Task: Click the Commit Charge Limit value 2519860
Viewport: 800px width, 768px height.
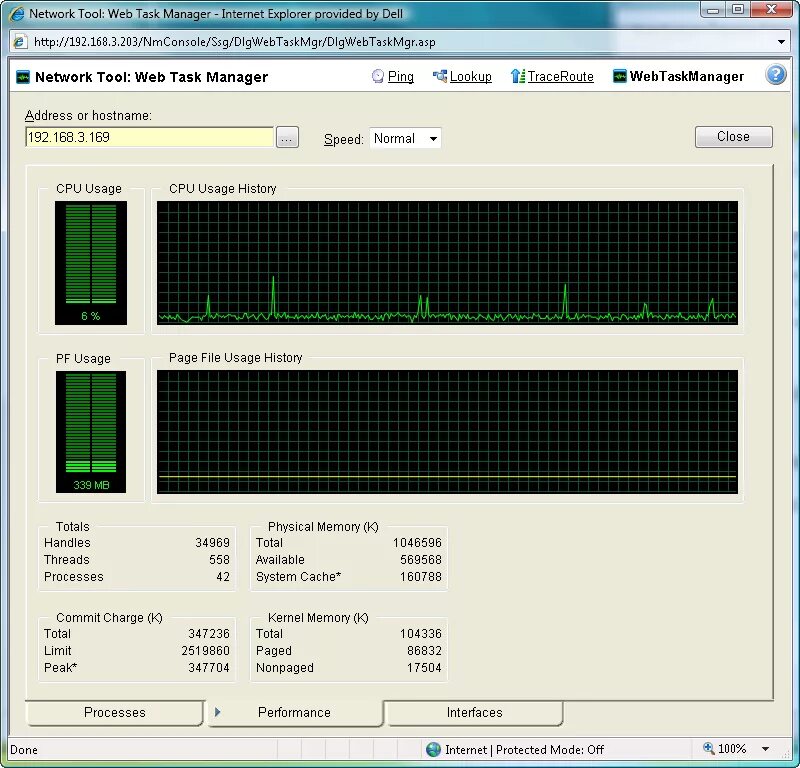Action: coord(206,651)
